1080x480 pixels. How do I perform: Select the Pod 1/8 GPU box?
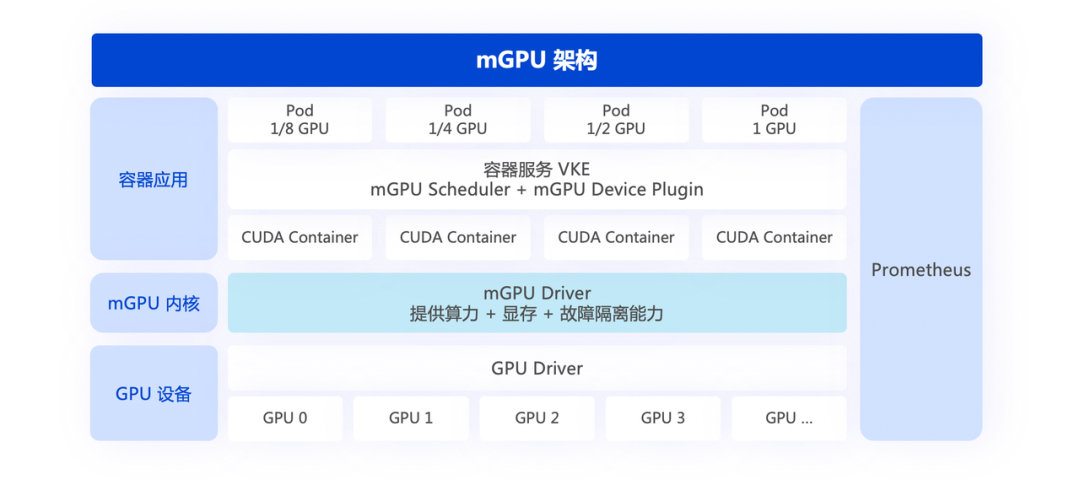point(300,120)
